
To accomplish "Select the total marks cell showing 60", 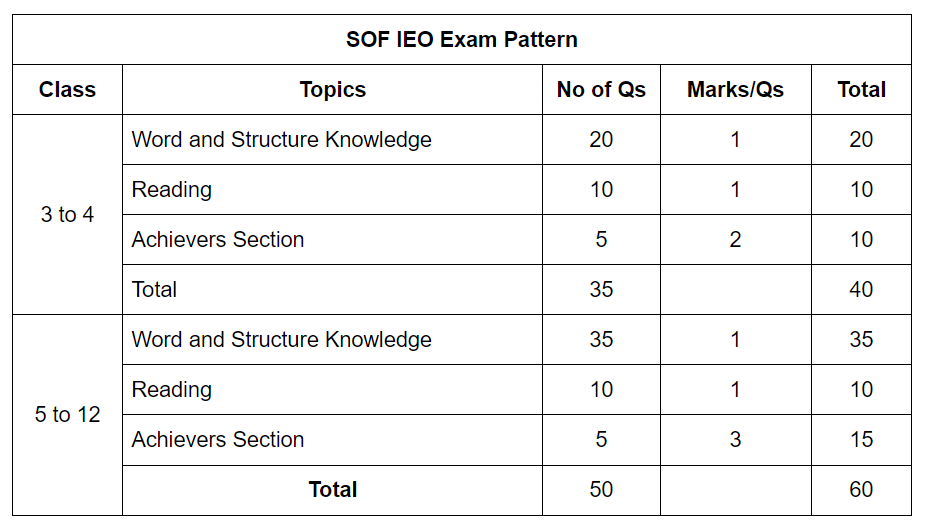I will (x=861, y=490).
